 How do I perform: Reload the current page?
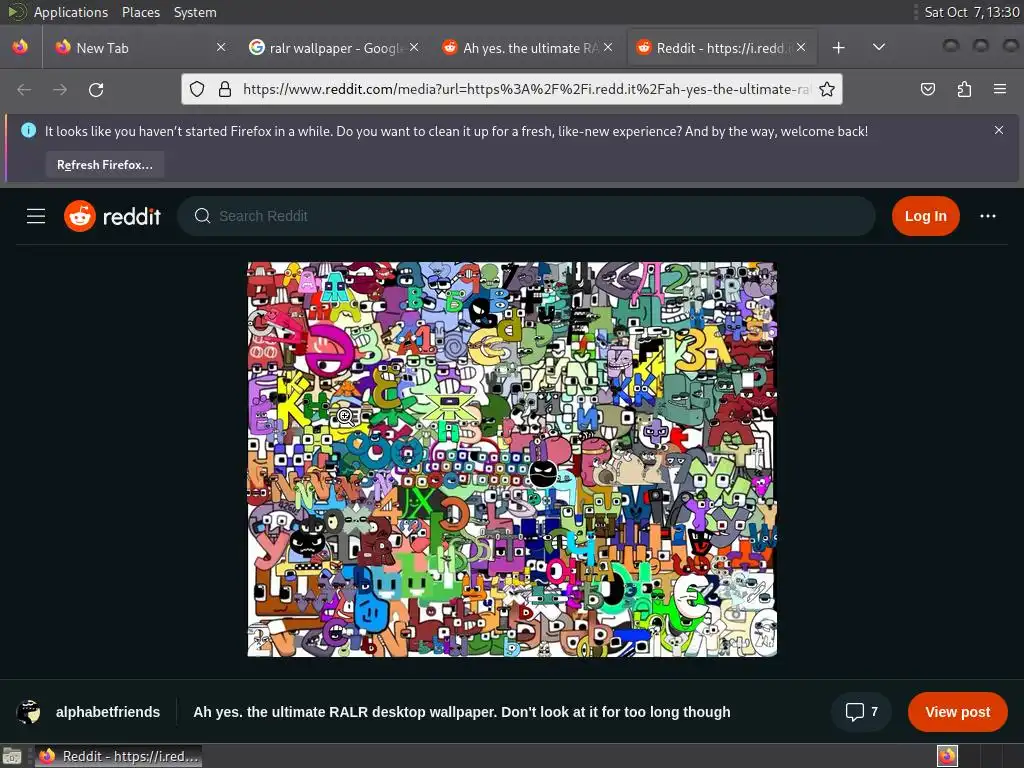coord(96,89)
